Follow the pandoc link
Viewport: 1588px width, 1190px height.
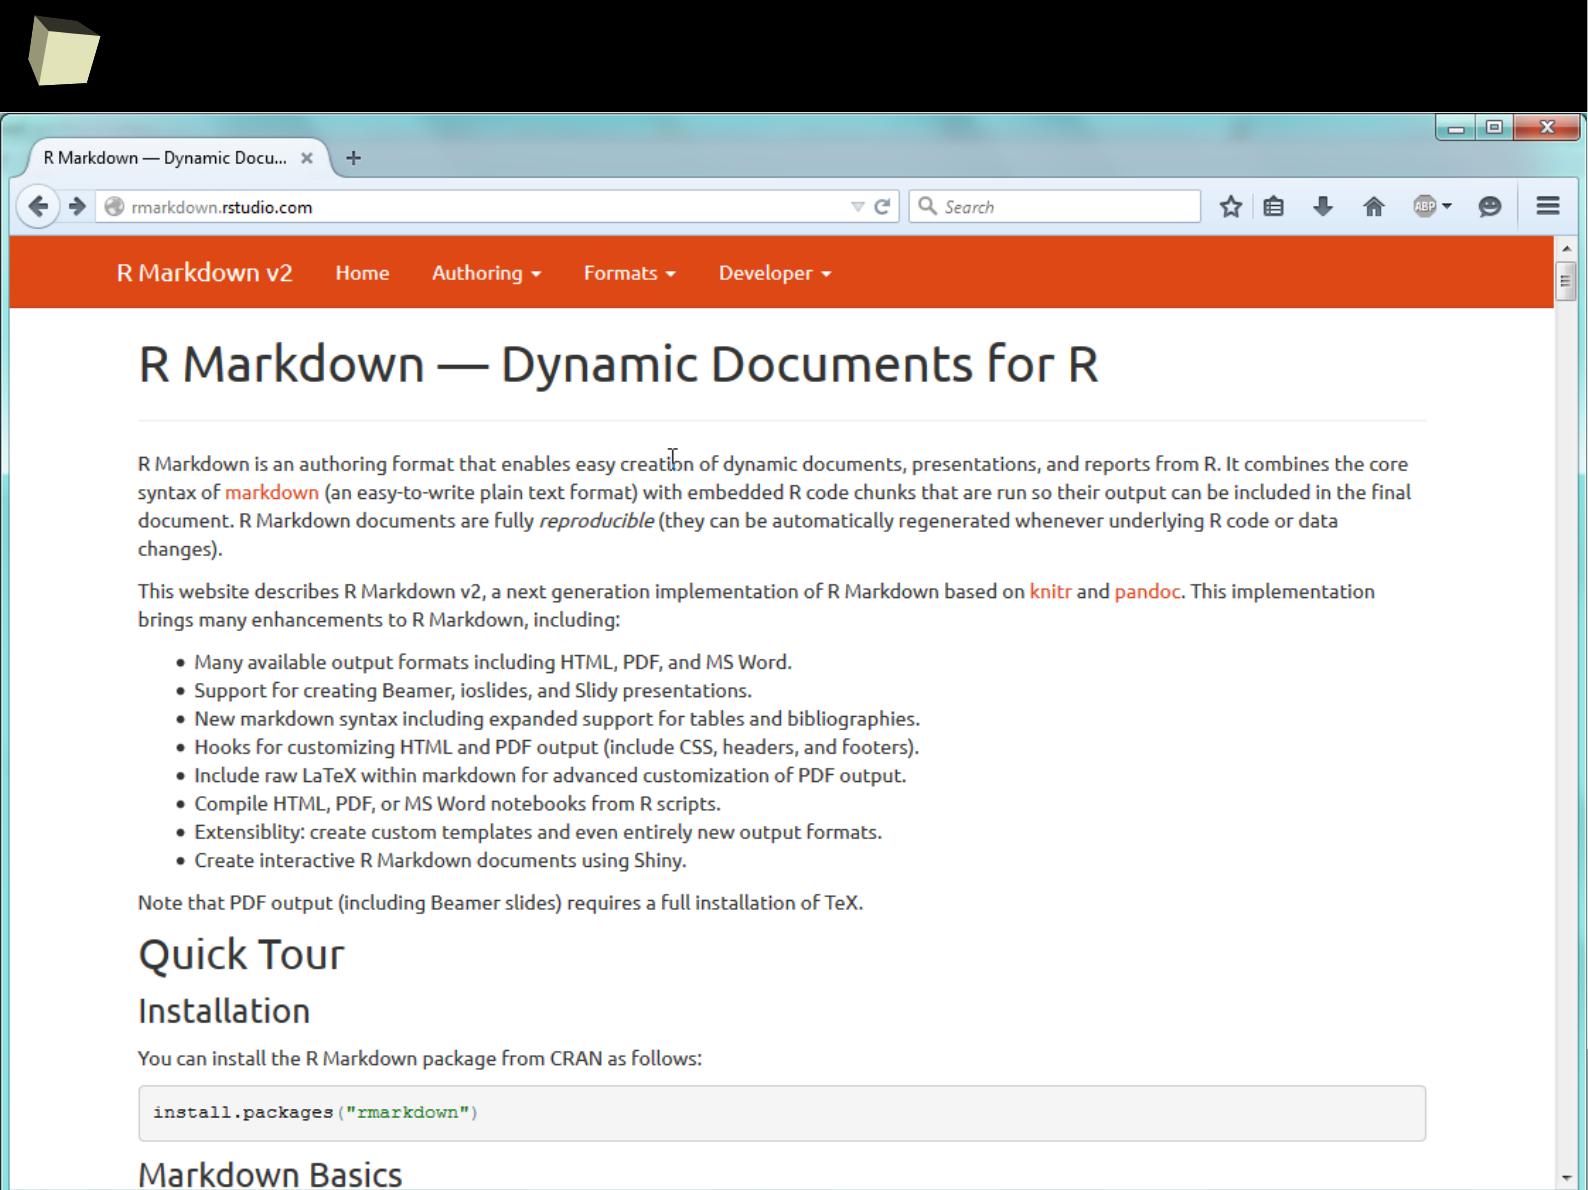pos(1147,591)
